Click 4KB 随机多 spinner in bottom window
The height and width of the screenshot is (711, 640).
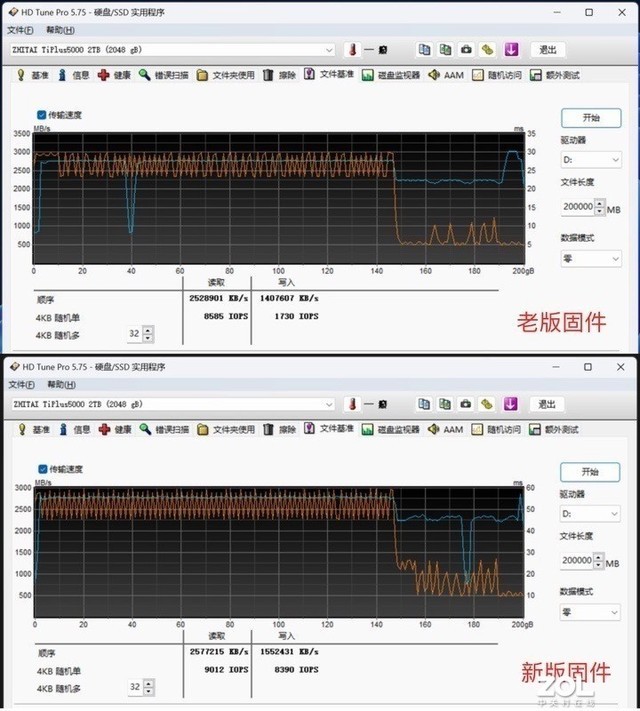tap(149, 687)
